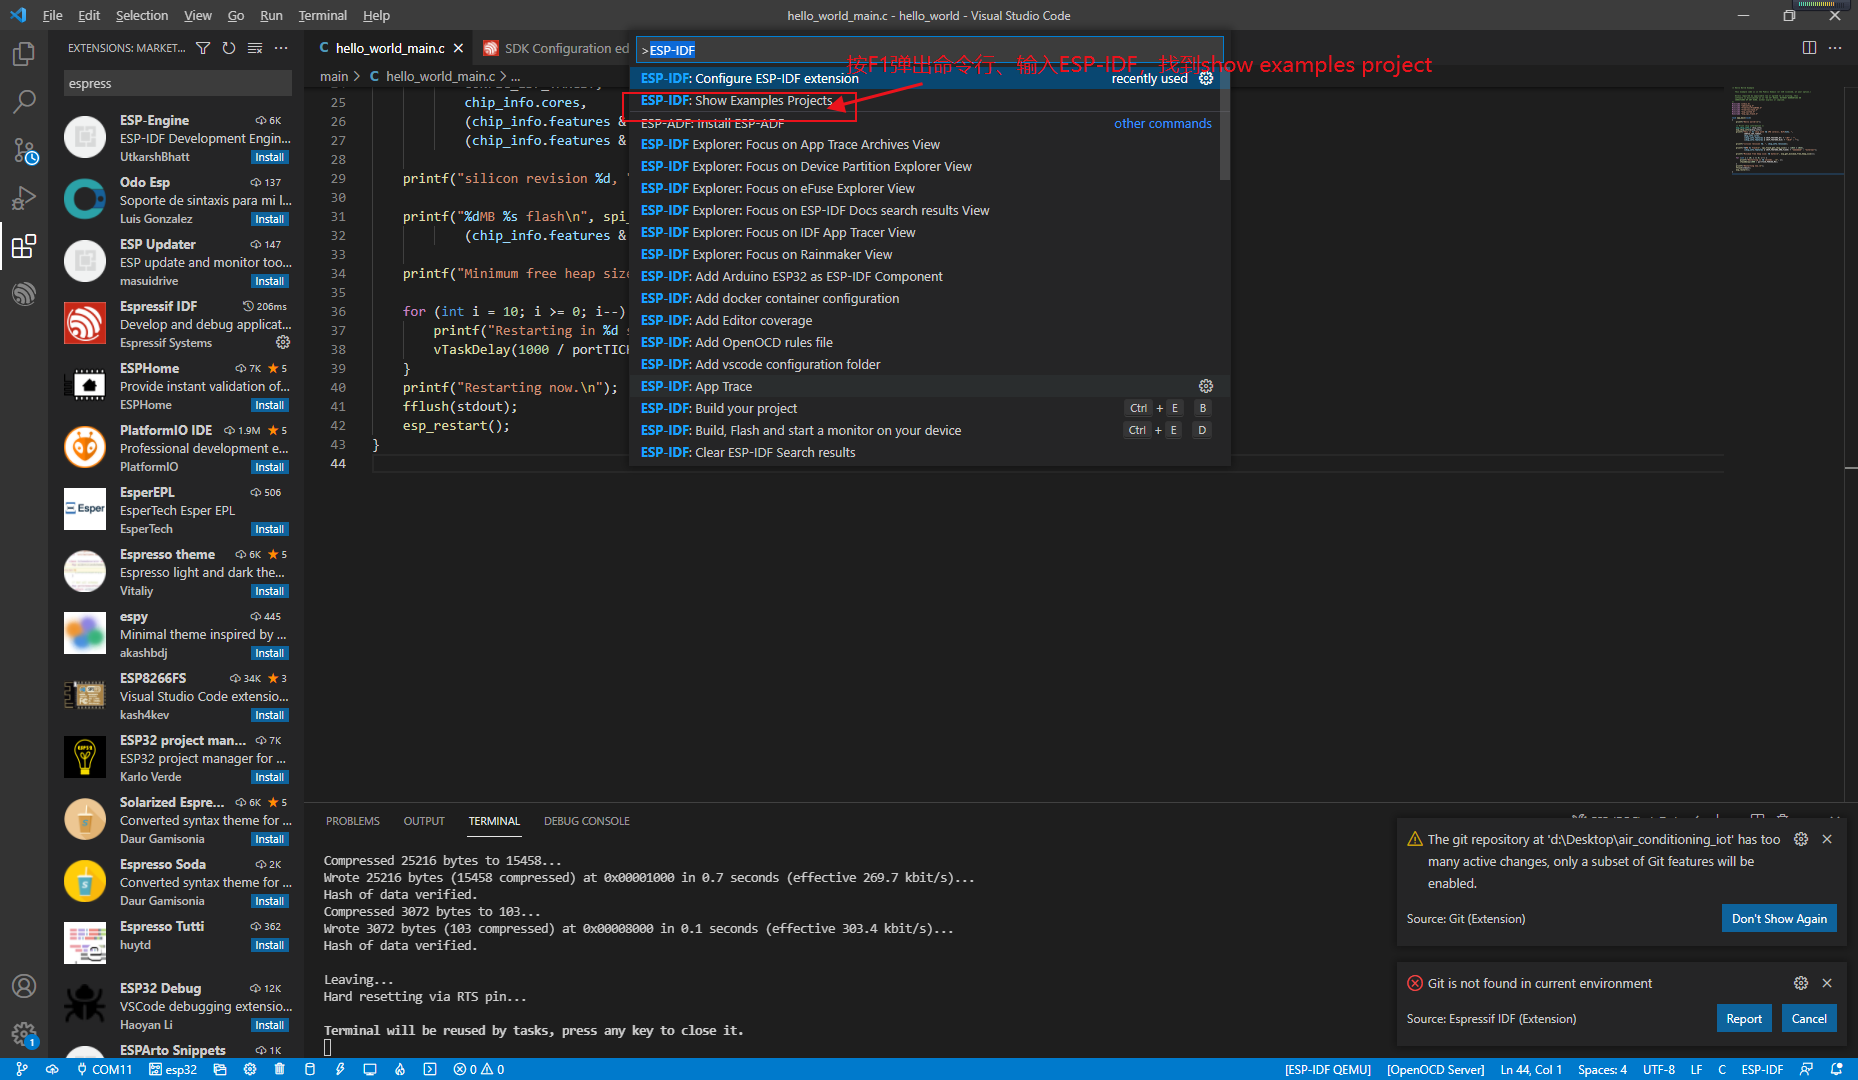Change LF end of line sequence
1858x1080 pixels.
tap(1696, 1069)
